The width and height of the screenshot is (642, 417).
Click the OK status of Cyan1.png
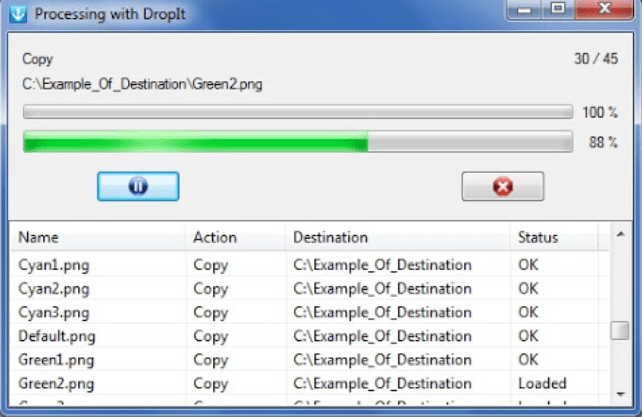528,265
